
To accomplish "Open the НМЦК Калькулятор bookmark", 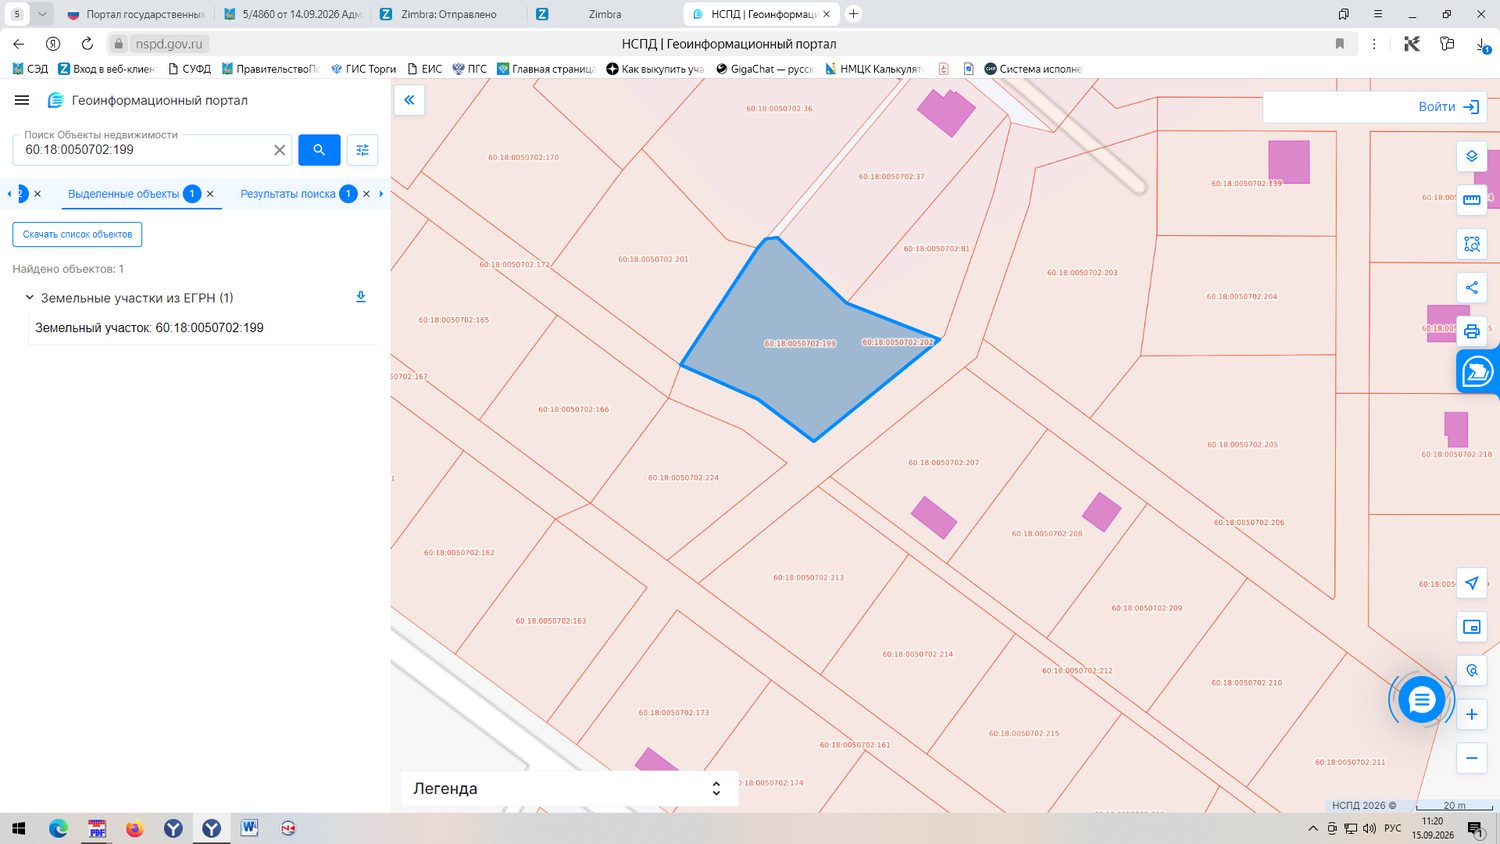I will point(873,69).
